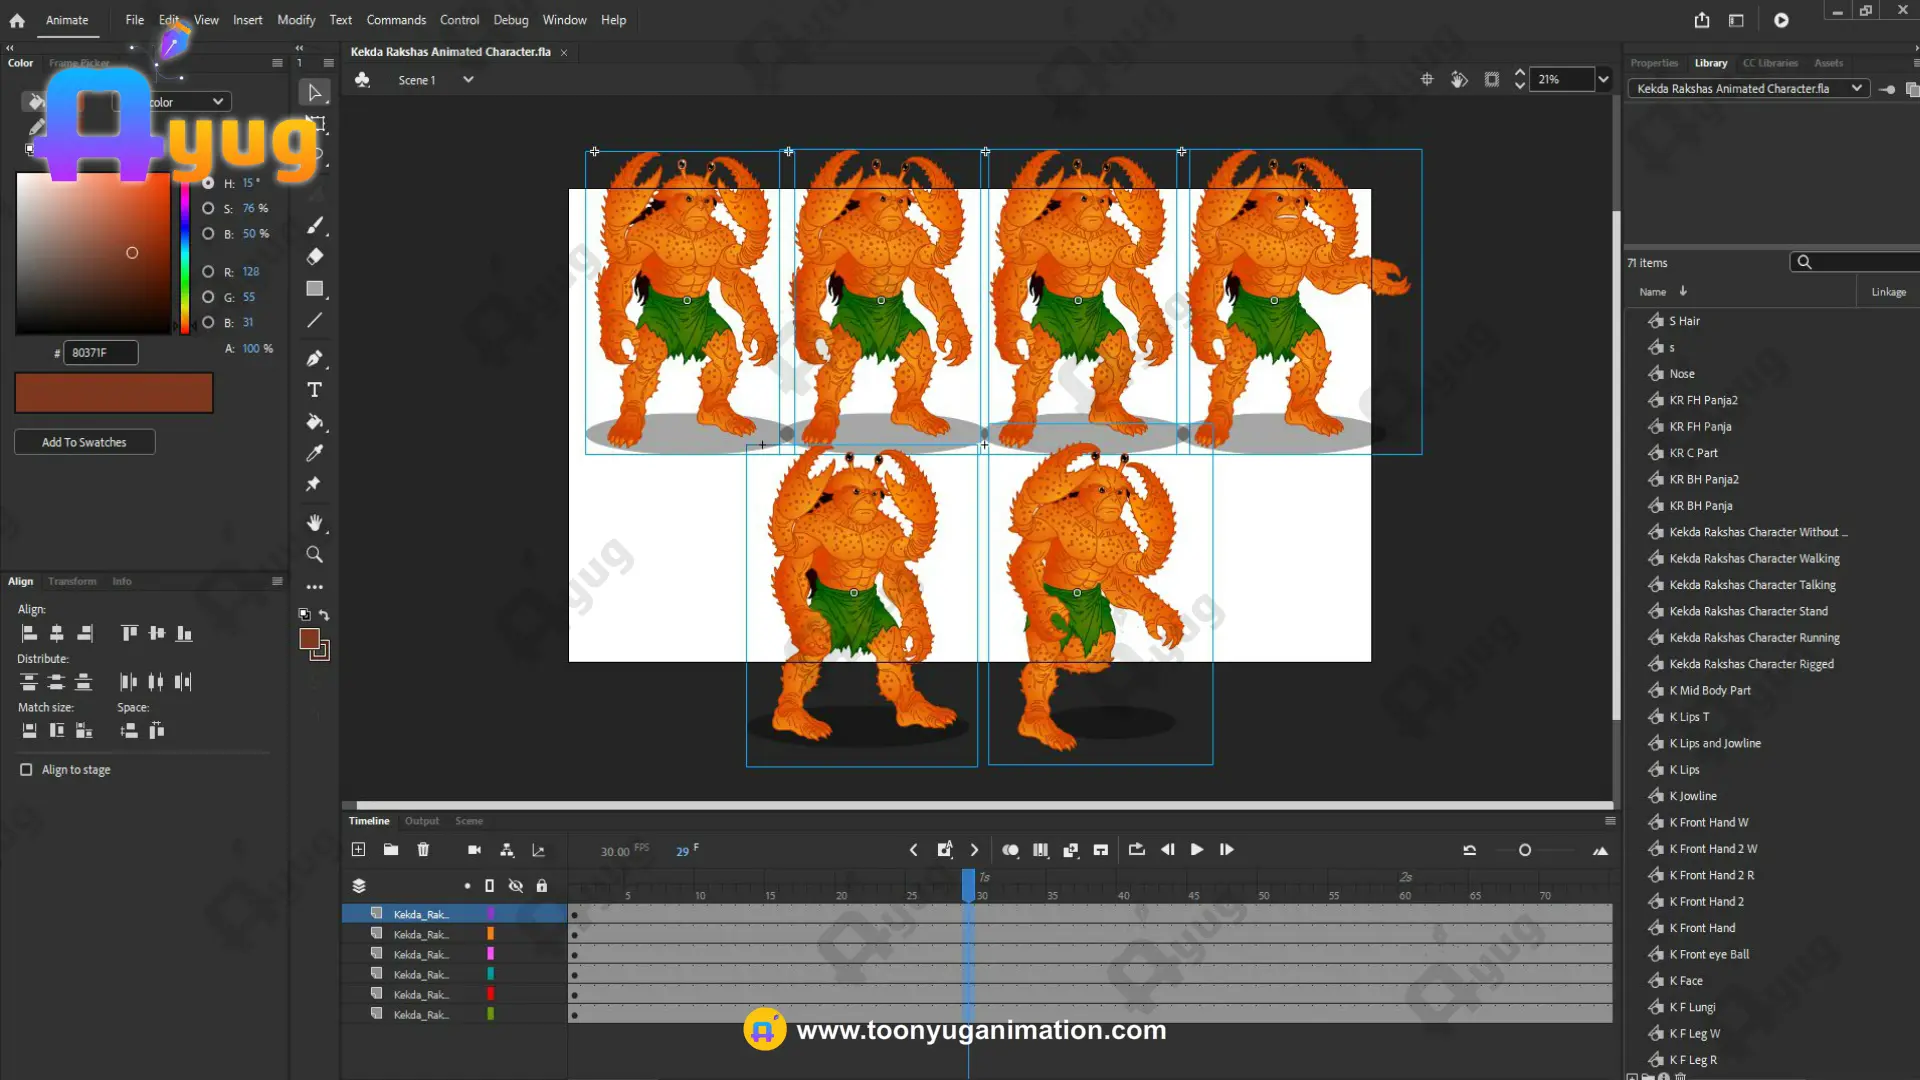The image size is (1920, 1080).
Task: Click the brown current color swatch
Action: pos(114,393)
